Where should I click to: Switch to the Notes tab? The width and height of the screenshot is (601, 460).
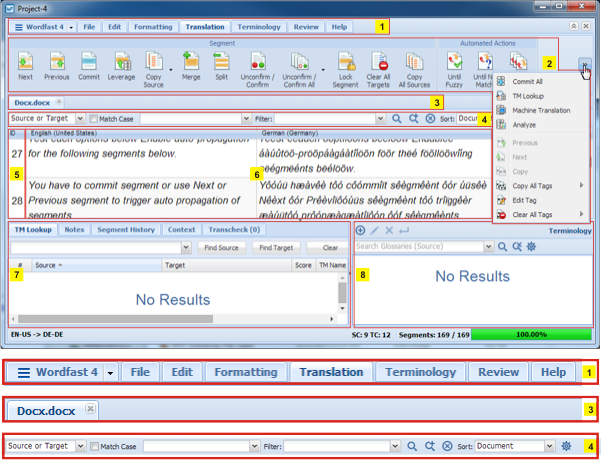[74, 230]
